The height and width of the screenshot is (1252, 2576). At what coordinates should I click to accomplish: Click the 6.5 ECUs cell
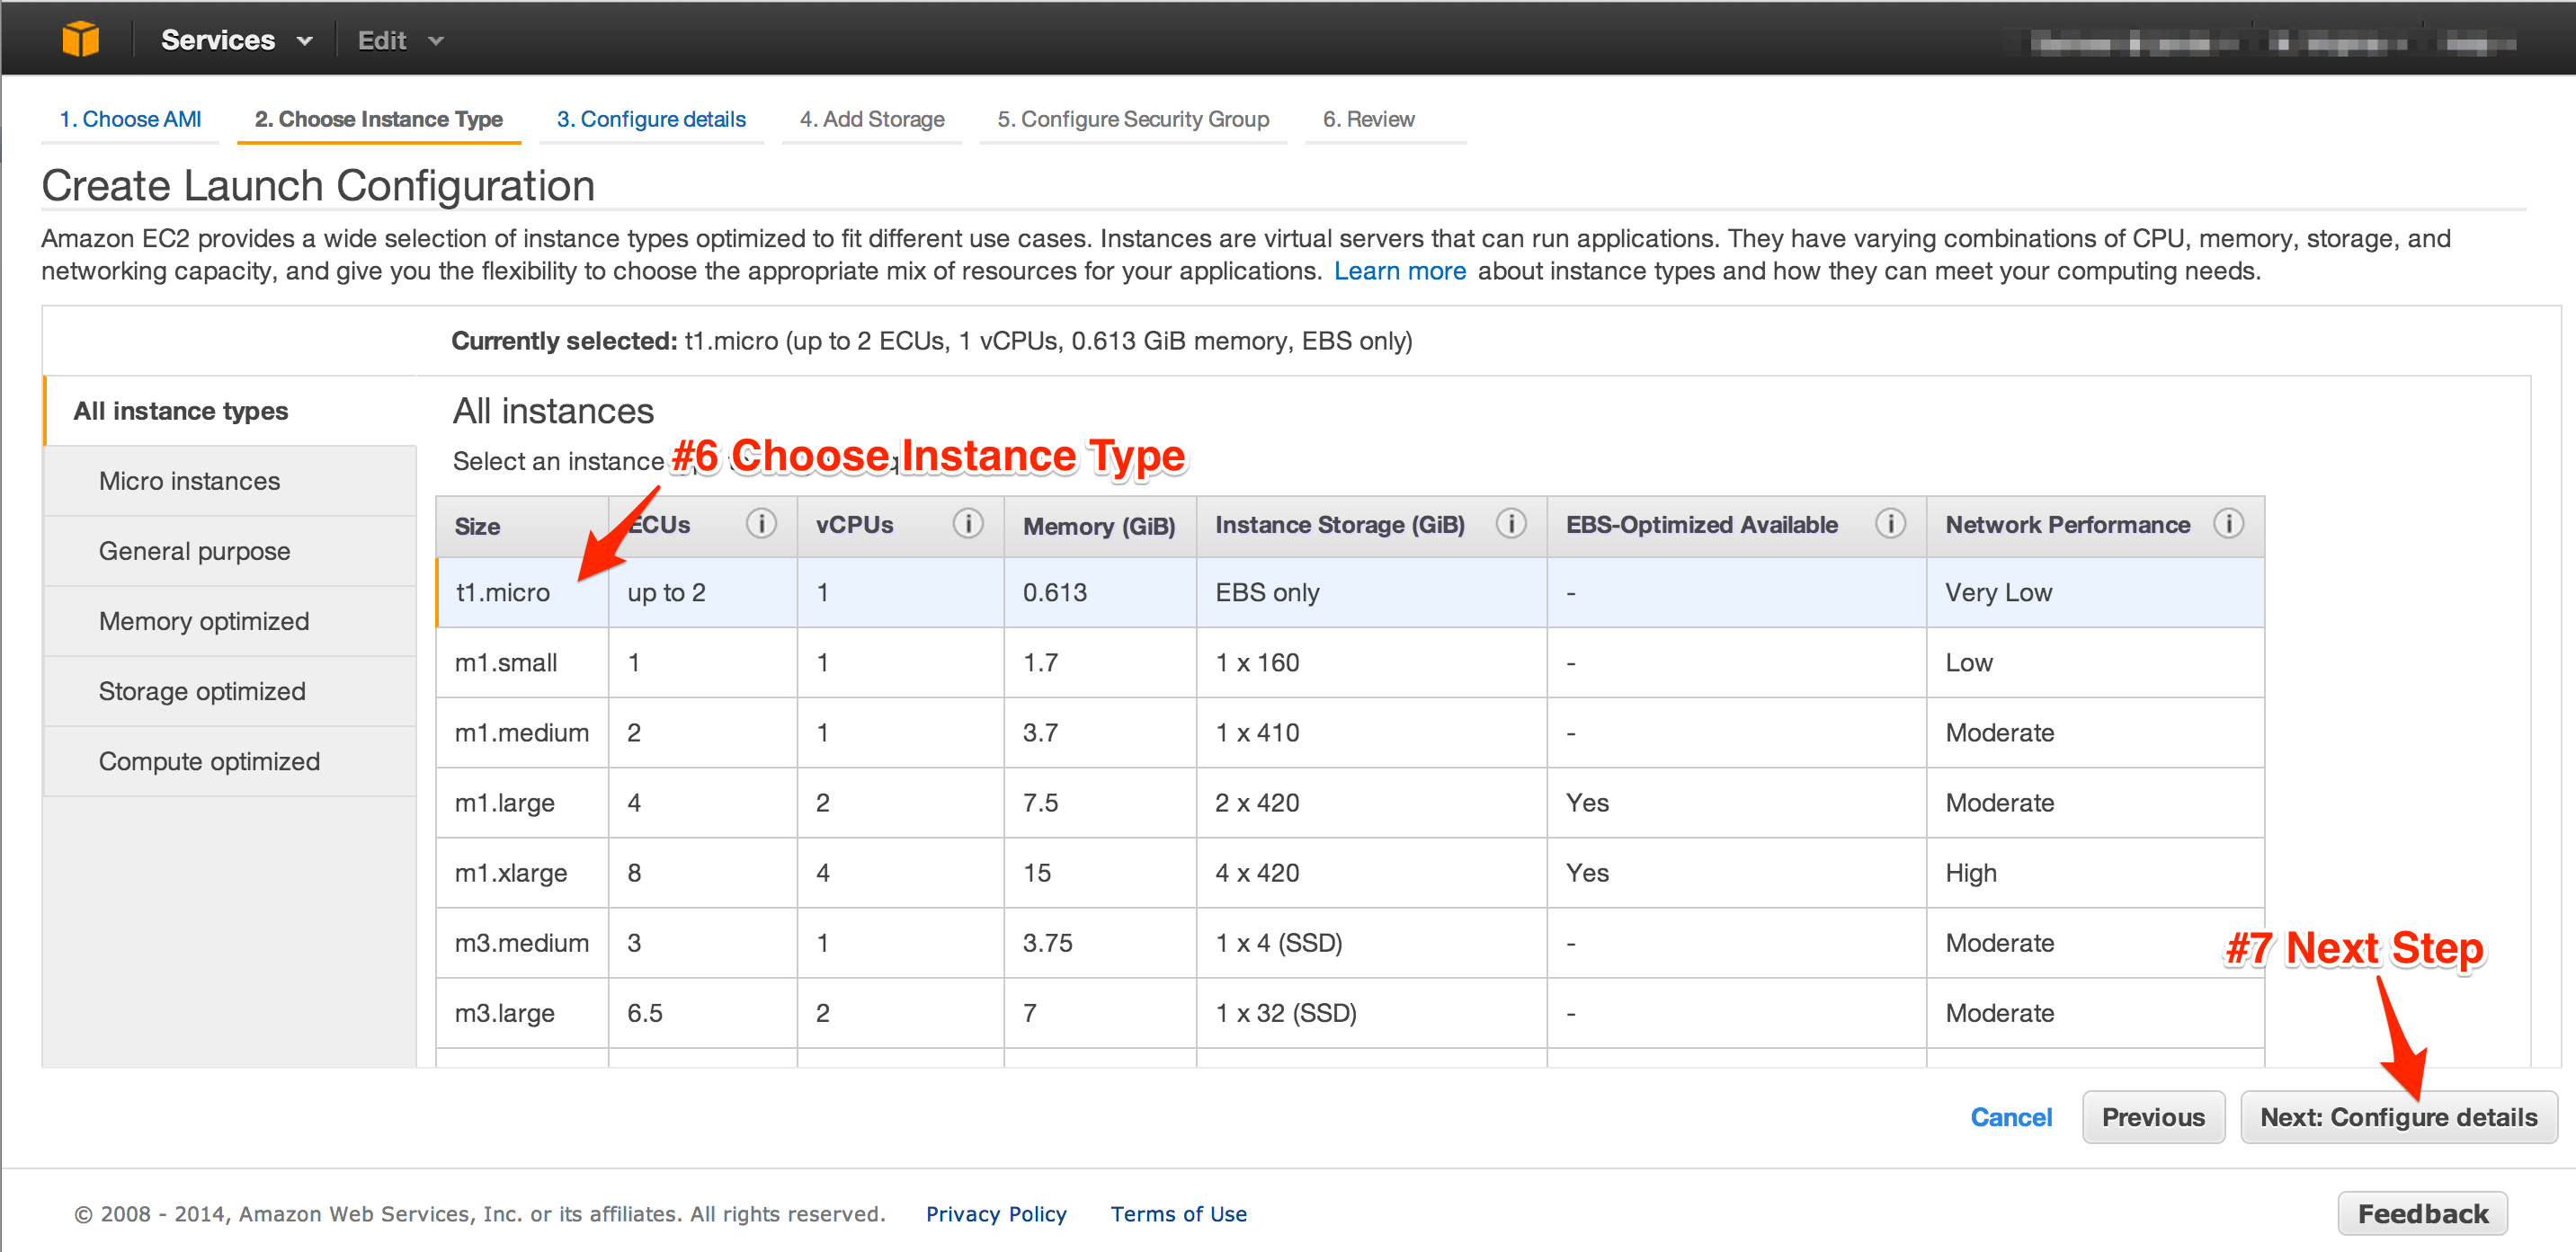pos(702,1012)
